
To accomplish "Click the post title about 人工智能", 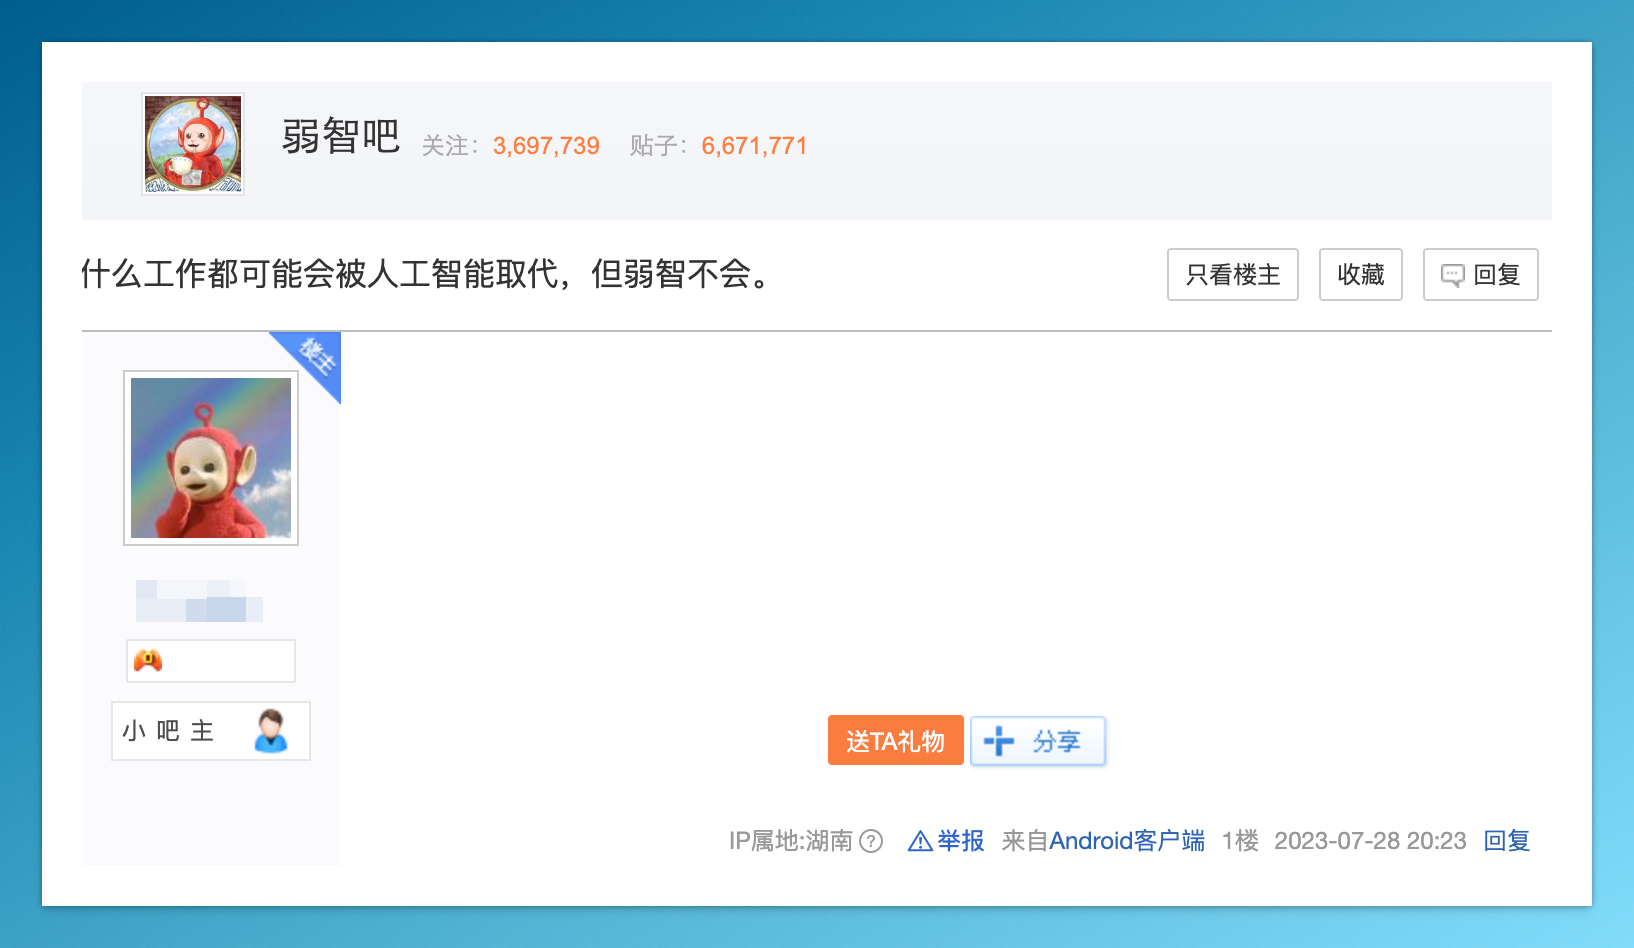I will click(x=427, y=274).
